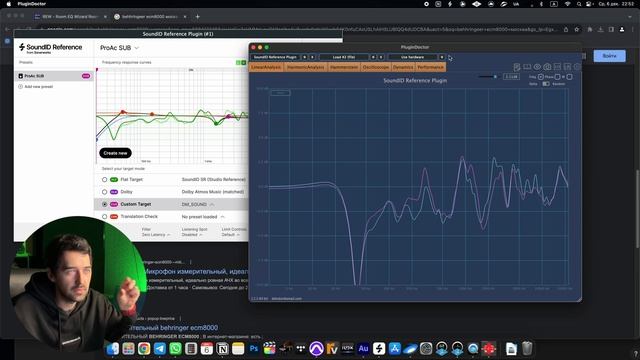This screenshot has width=640, height=360.
Task: Open the behringer ecm8000 search result link
Action: [x=173, y=327]
